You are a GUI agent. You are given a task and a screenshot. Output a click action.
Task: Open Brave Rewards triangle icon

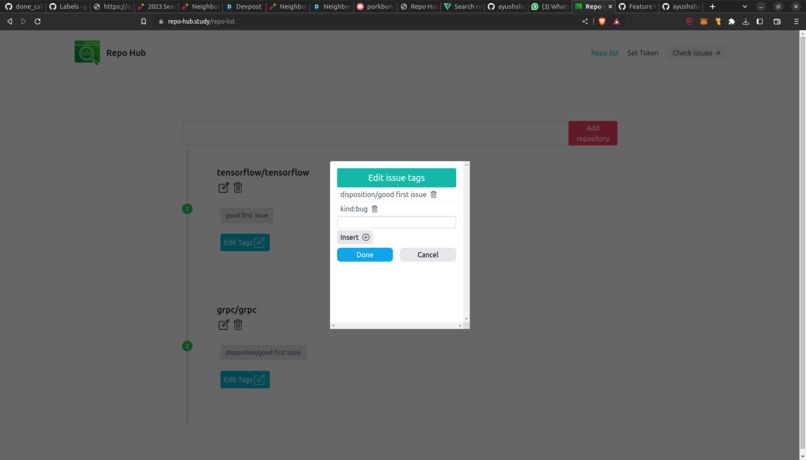pos(616,22)
